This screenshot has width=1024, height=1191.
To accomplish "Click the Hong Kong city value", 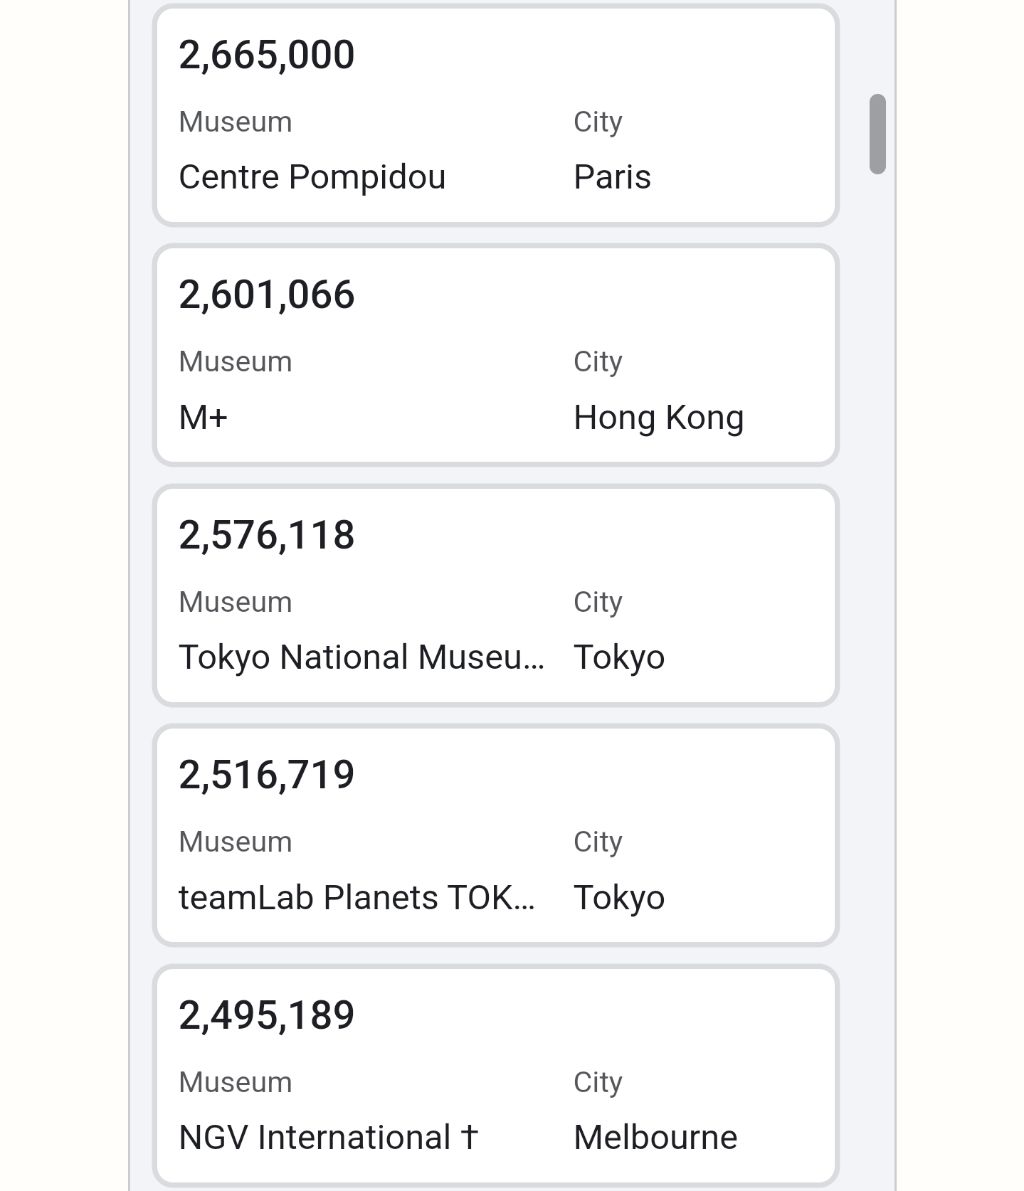I will click(x=659, y=418).
